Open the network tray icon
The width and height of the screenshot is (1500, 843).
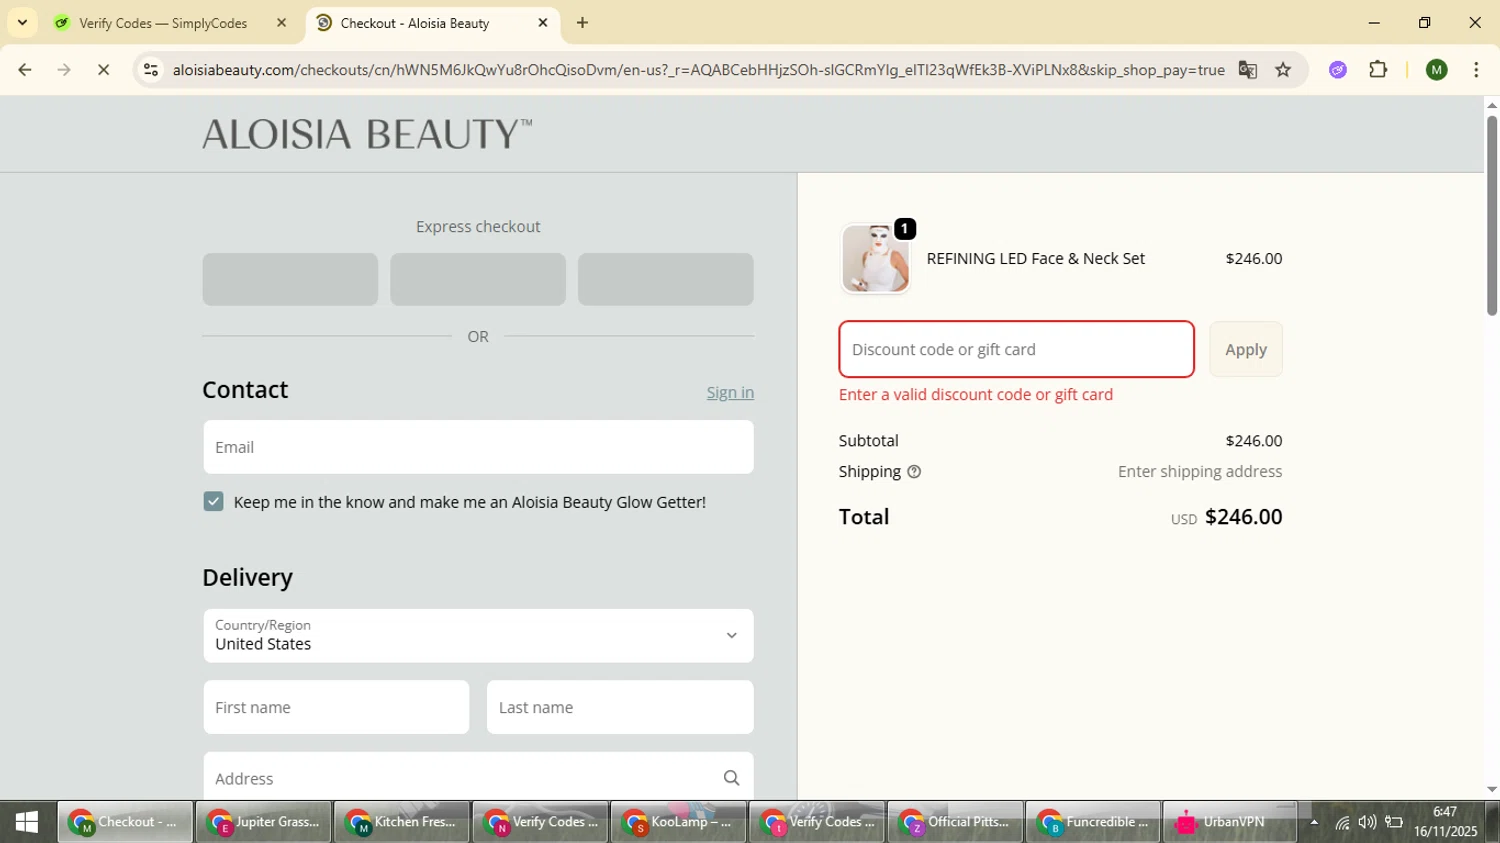point(1342,823)
